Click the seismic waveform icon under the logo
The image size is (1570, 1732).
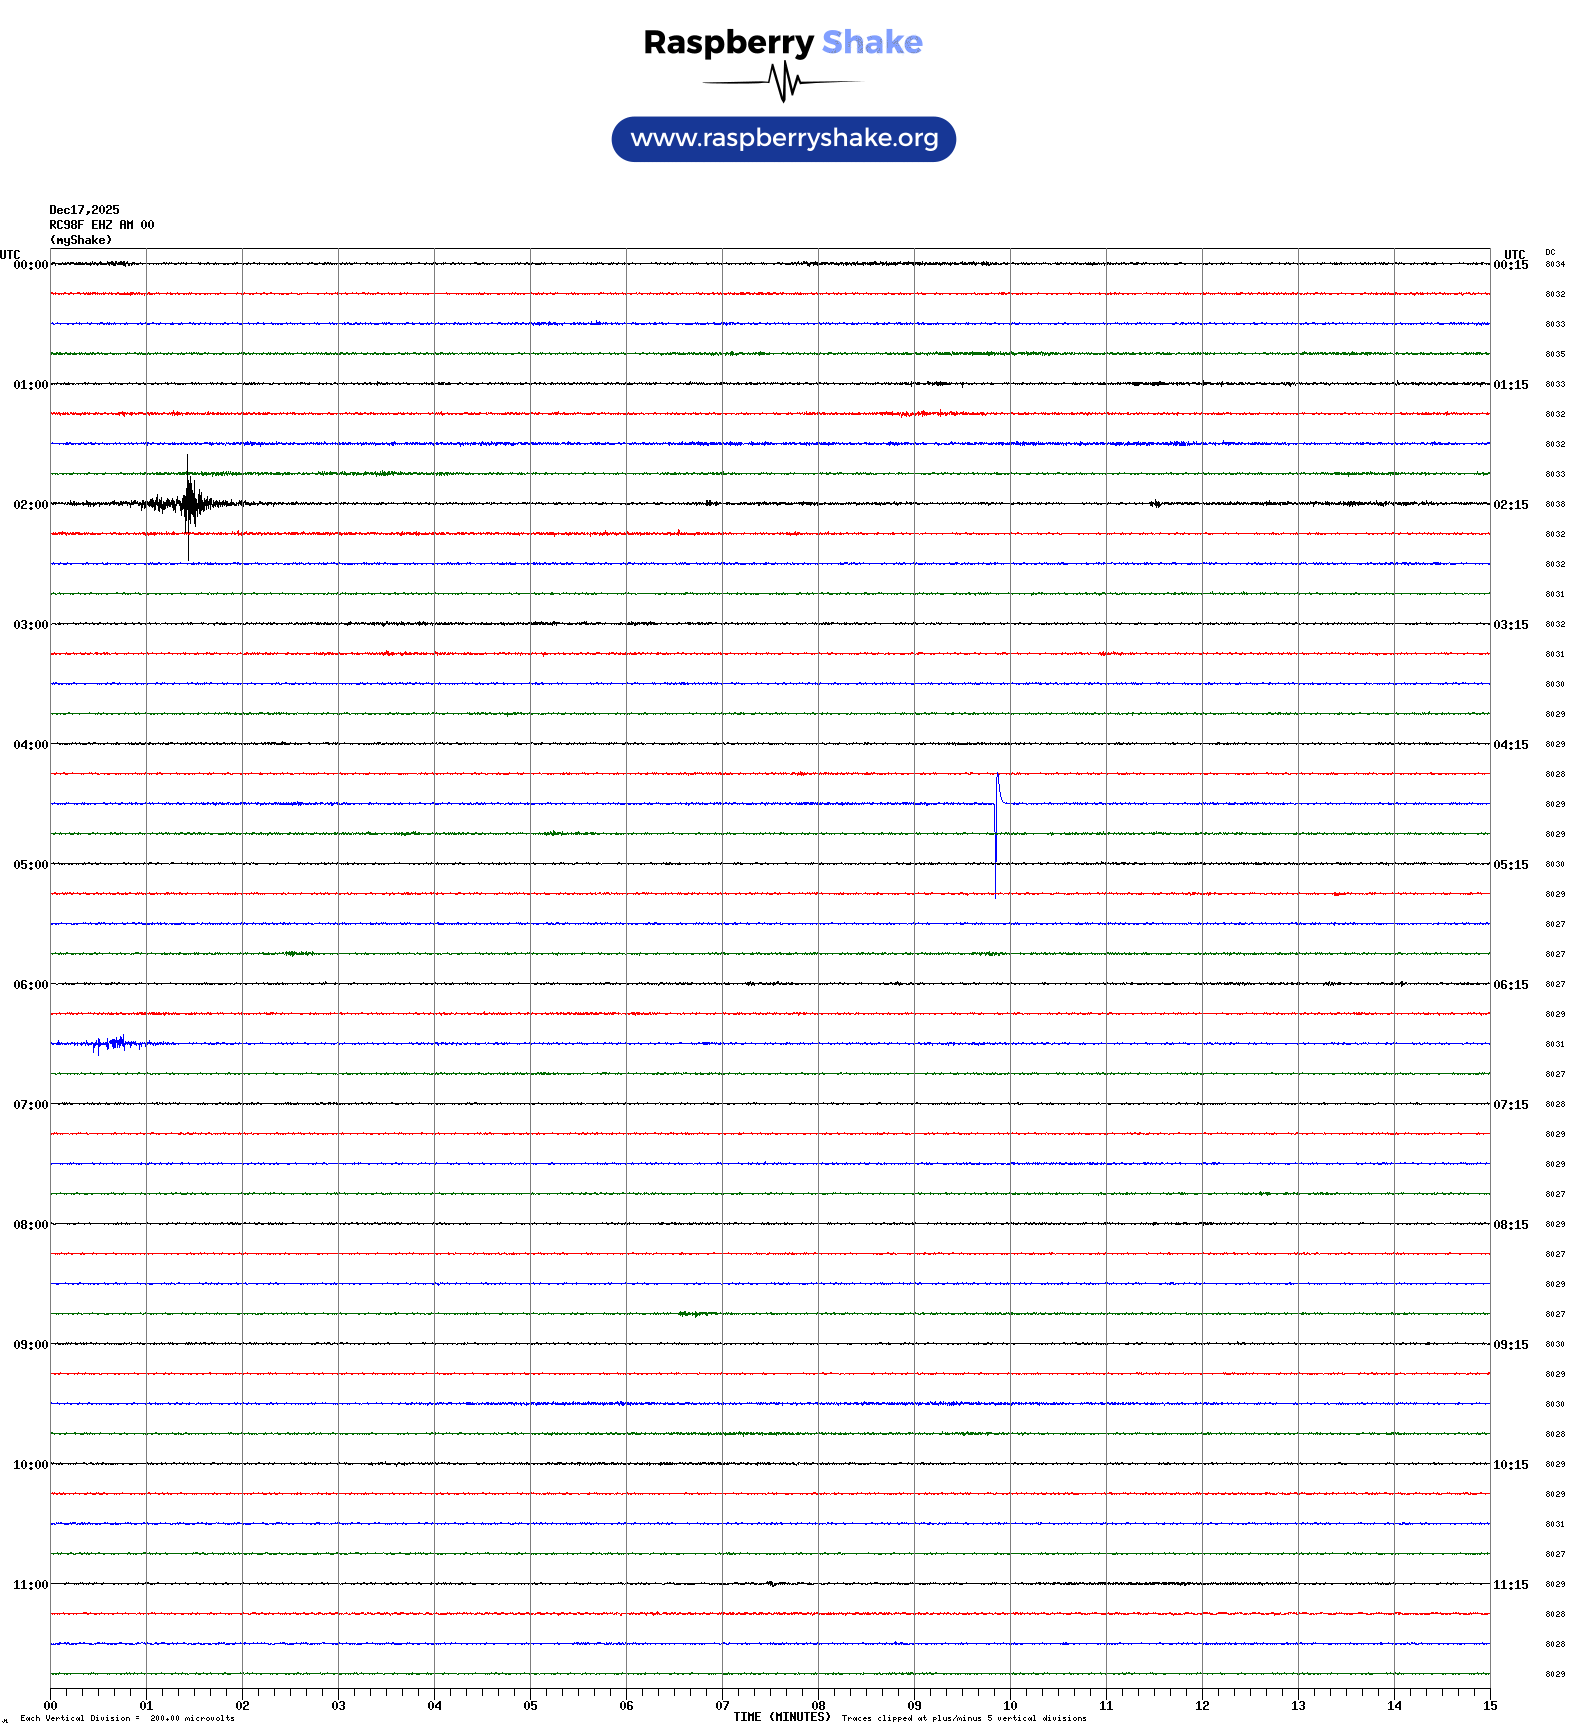coord(783,82)
